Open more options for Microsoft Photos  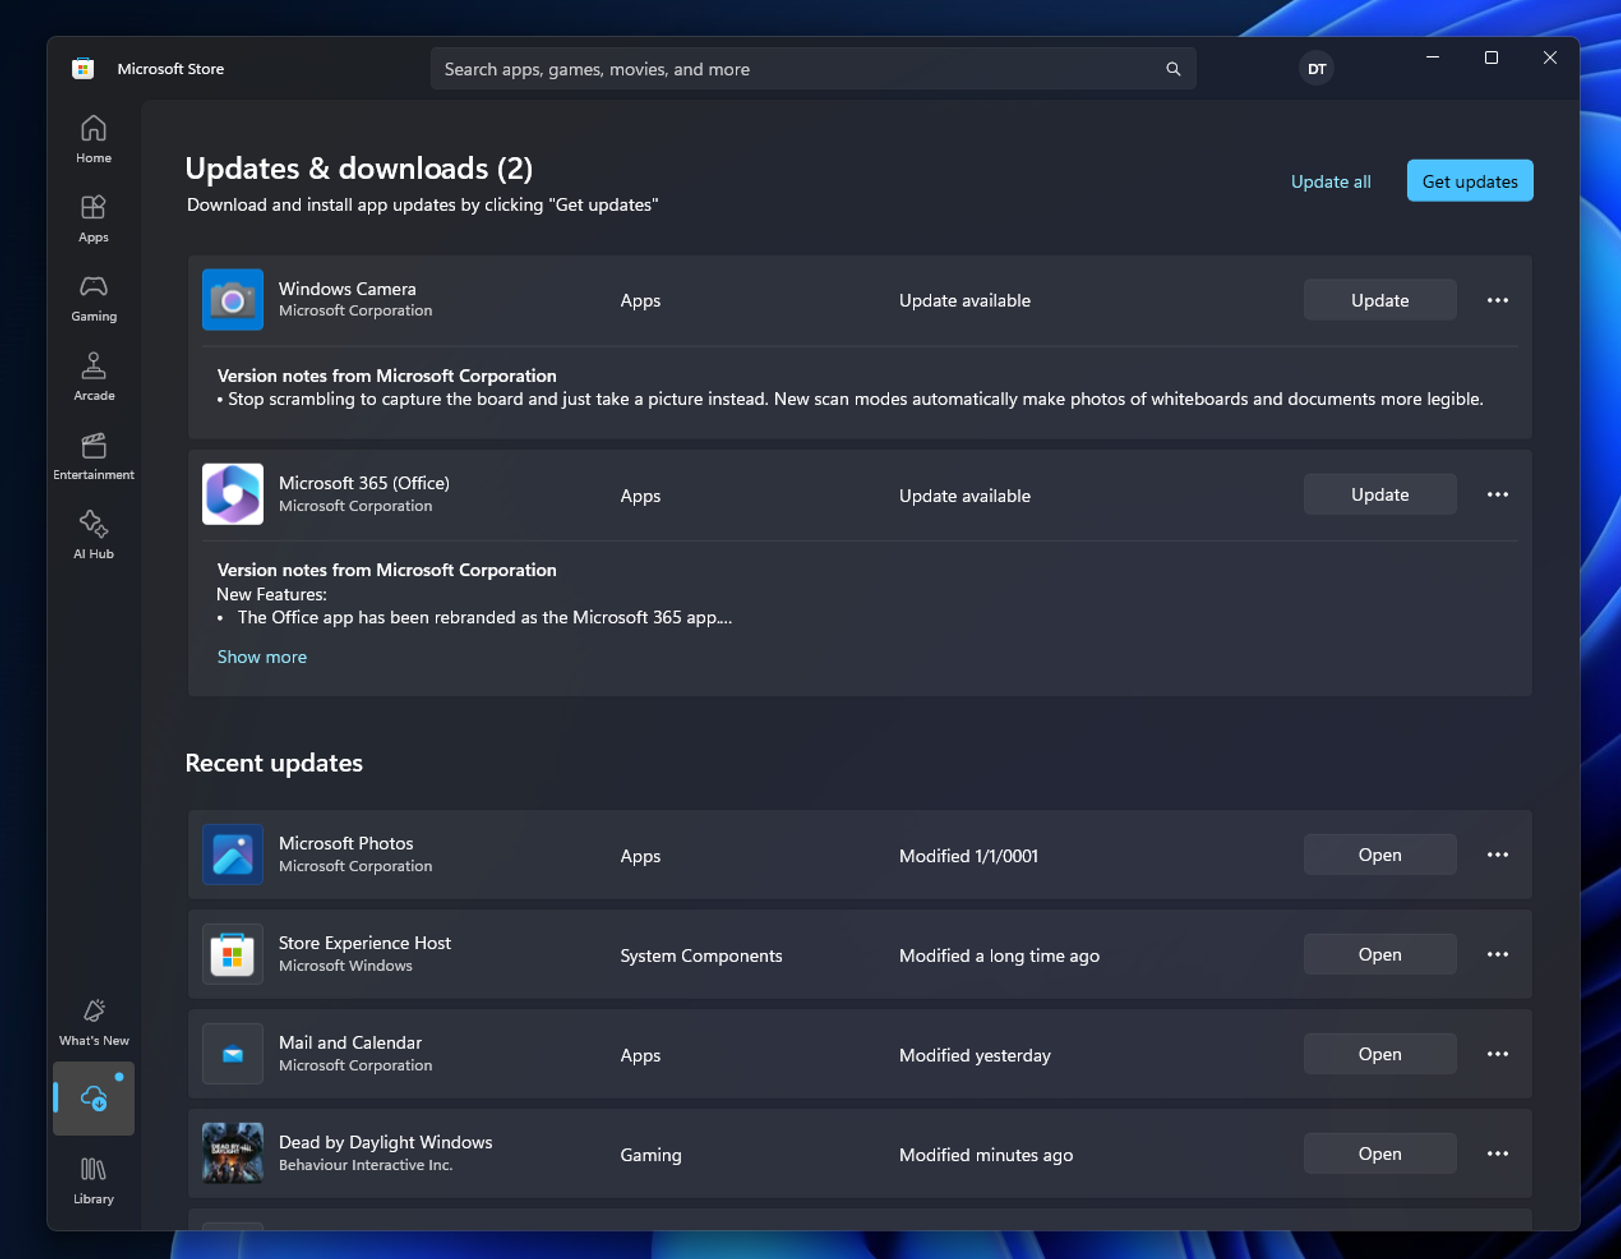(x=1497, y=855)
